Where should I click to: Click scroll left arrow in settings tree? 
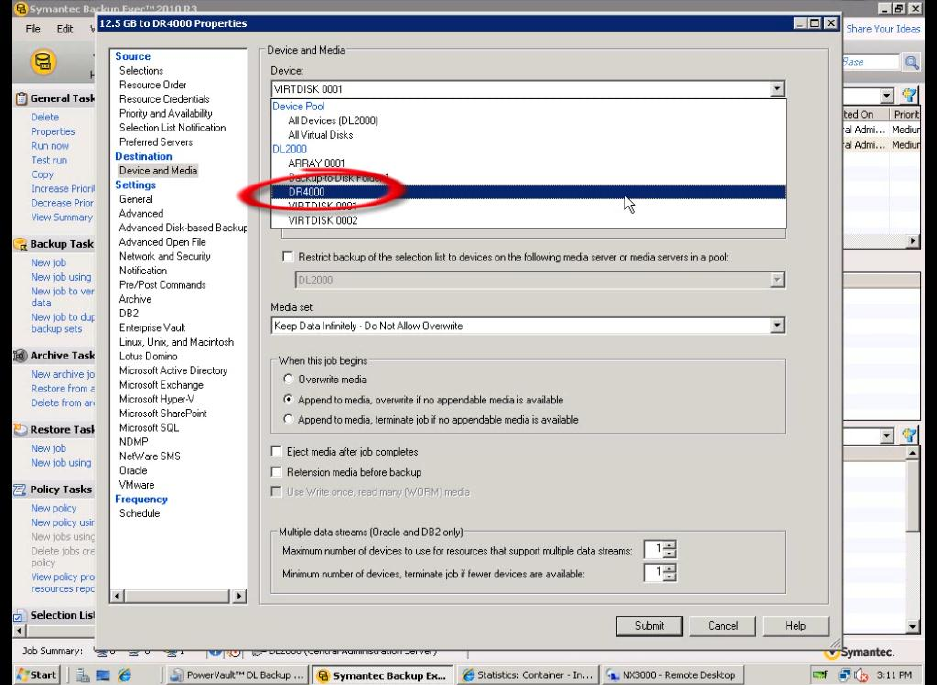(x=118, y=596)
